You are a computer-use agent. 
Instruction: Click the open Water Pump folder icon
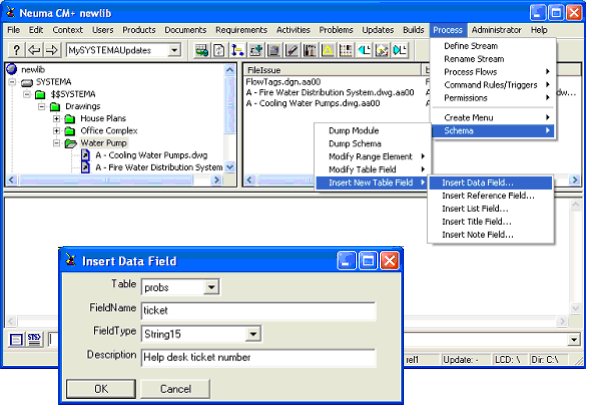click(x=70, y=143)
